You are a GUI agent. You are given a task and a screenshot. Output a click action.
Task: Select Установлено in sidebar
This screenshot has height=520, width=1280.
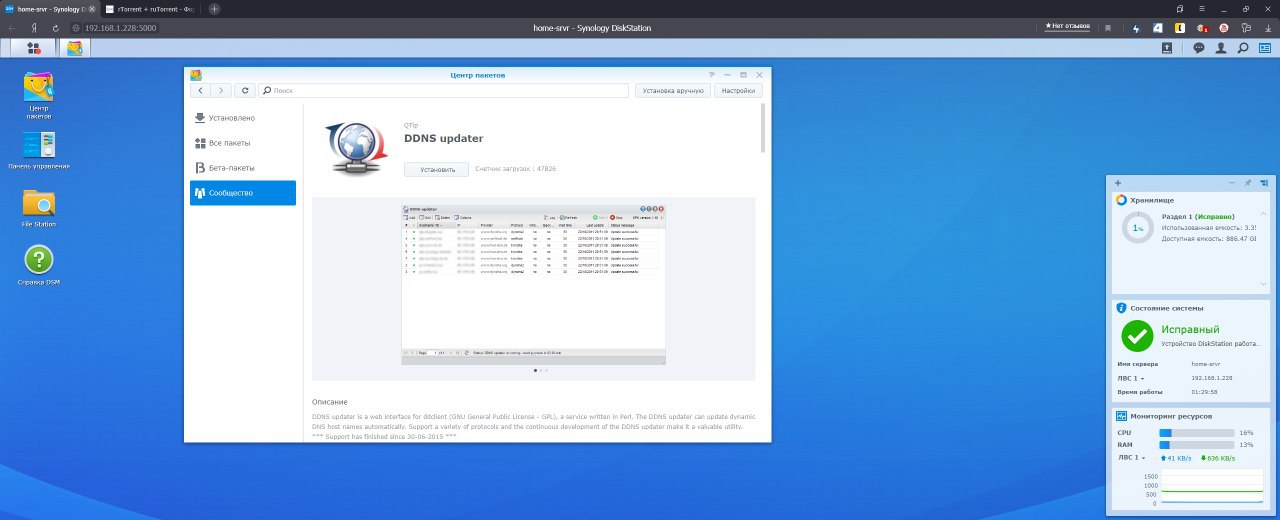(x=243, y=118)
